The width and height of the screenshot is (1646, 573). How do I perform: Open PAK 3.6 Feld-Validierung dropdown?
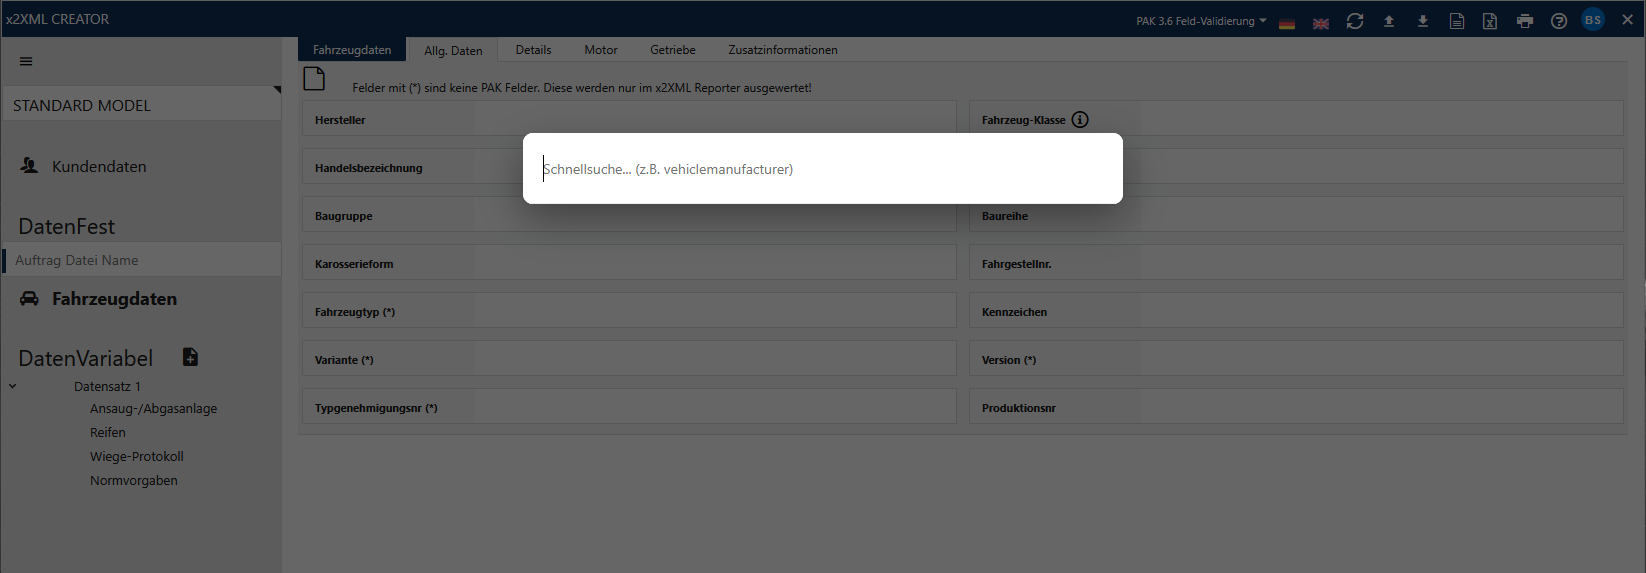(x=1201, y=21)
